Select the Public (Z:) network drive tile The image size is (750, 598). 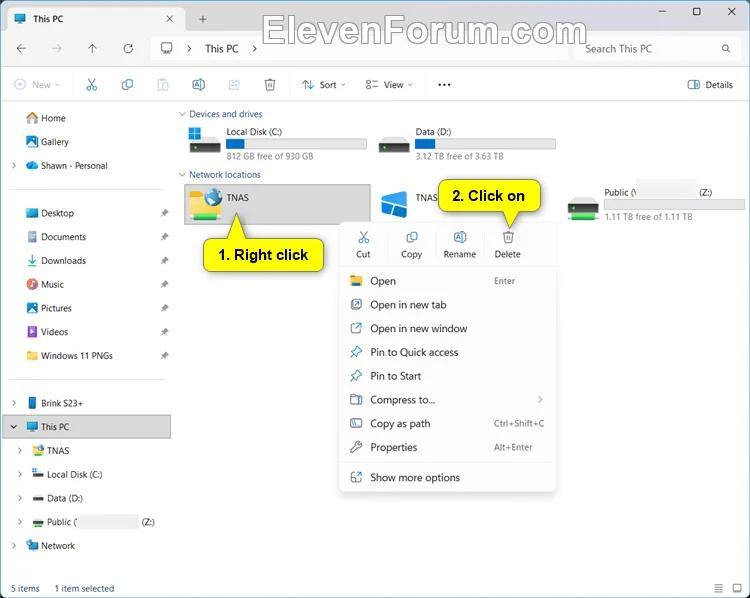point(655,204)
